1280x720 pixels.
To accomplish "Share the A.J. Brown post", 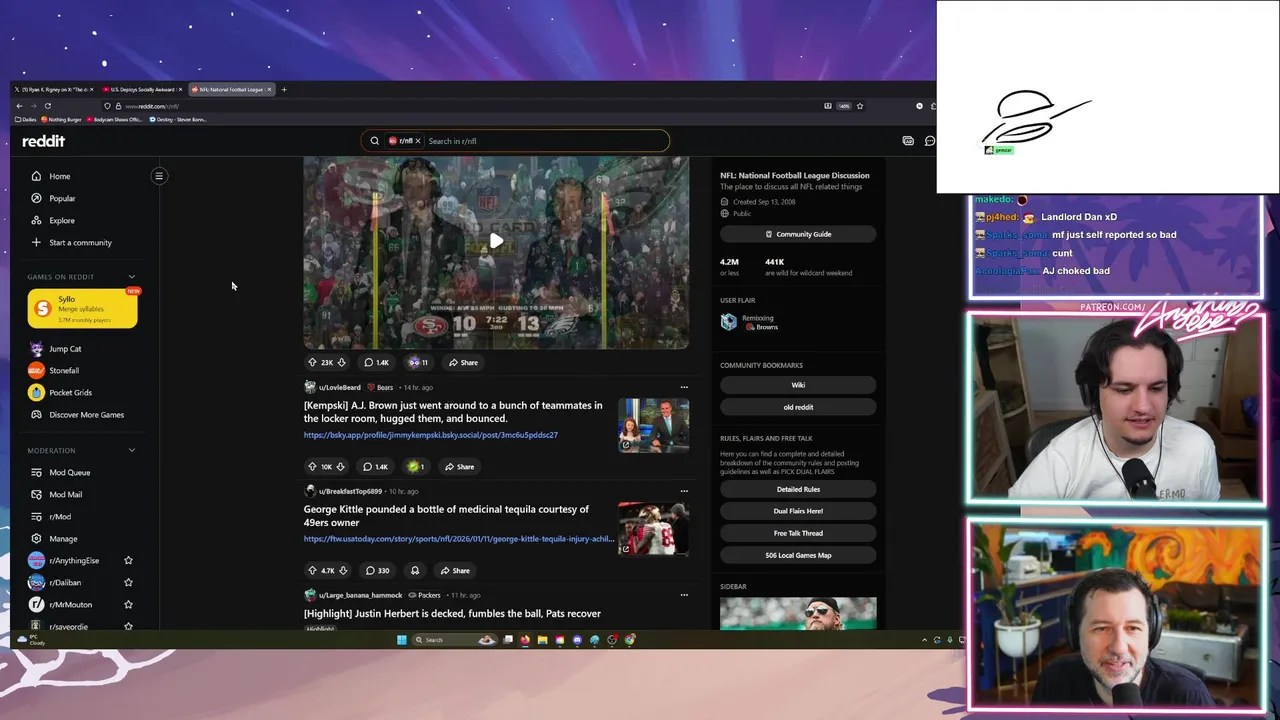I will (460, 466).
